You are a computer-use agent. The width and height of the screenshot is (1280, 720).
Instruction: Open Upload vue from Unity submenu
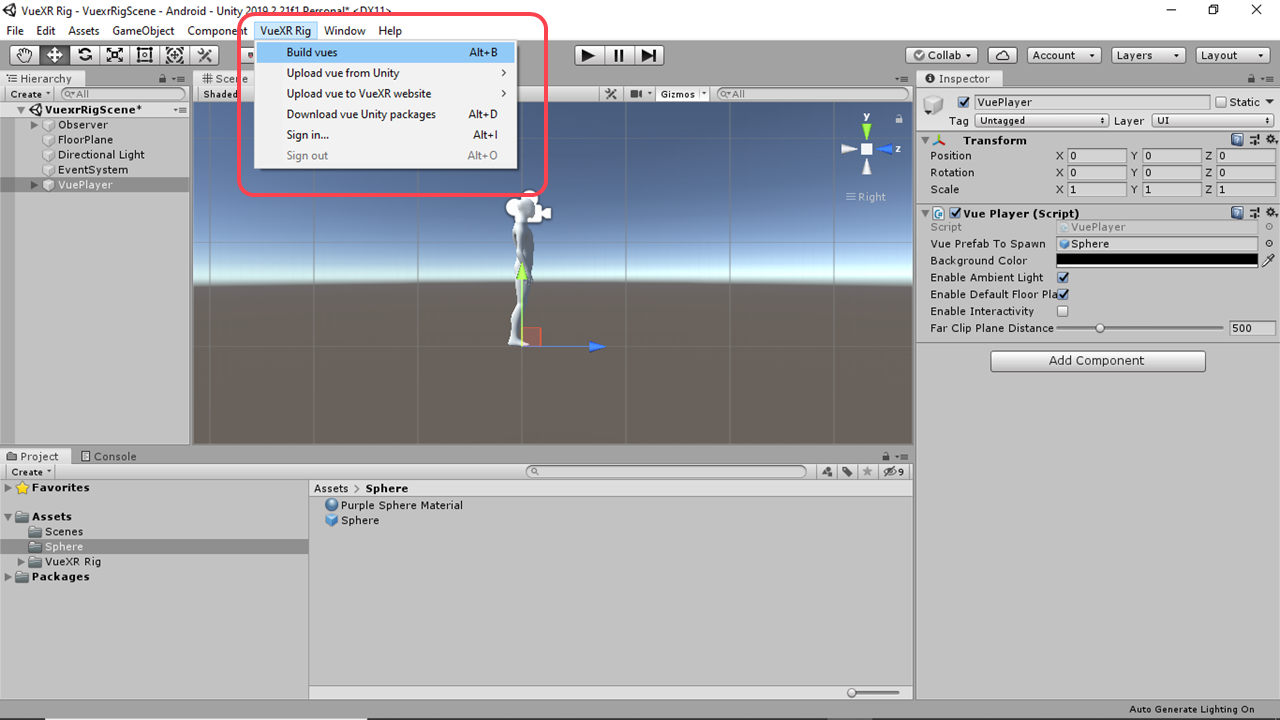pyautogui.click(x=385, y=73)
